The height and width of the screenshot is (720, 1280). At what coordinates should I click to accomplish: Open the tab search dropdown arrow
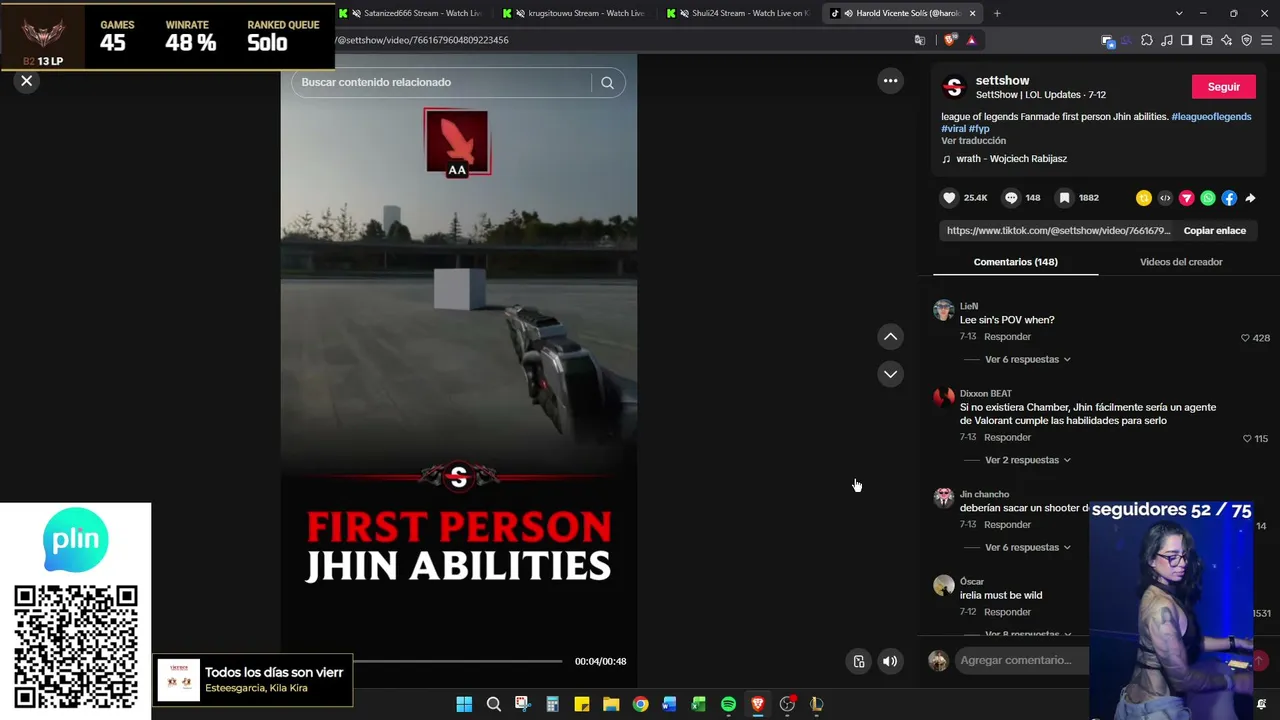(x=1179, y=13)
